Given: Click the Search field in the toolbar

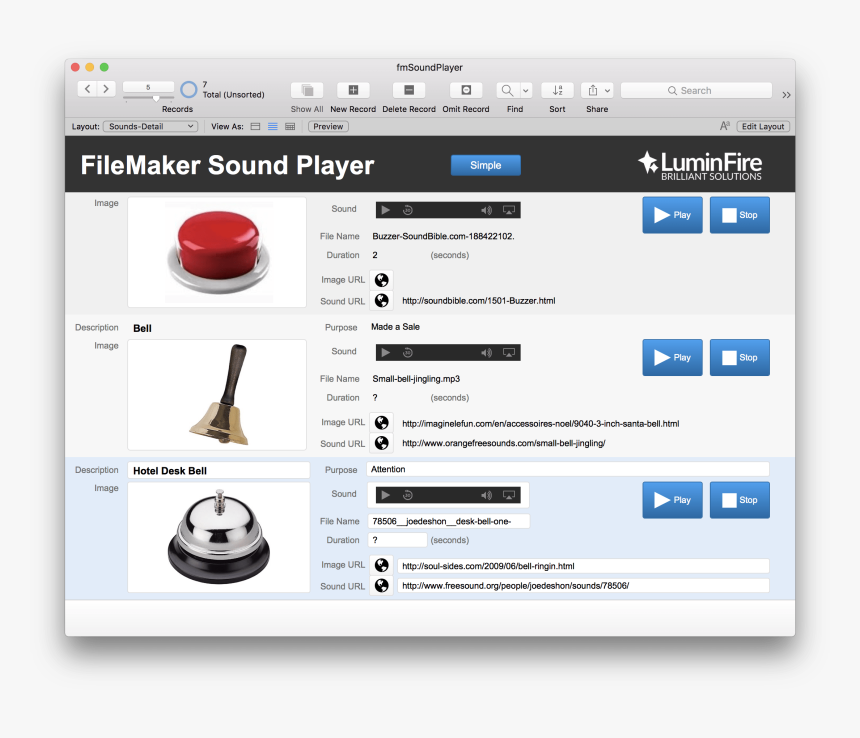Looking at the screenshot, I should click(696, 90).
